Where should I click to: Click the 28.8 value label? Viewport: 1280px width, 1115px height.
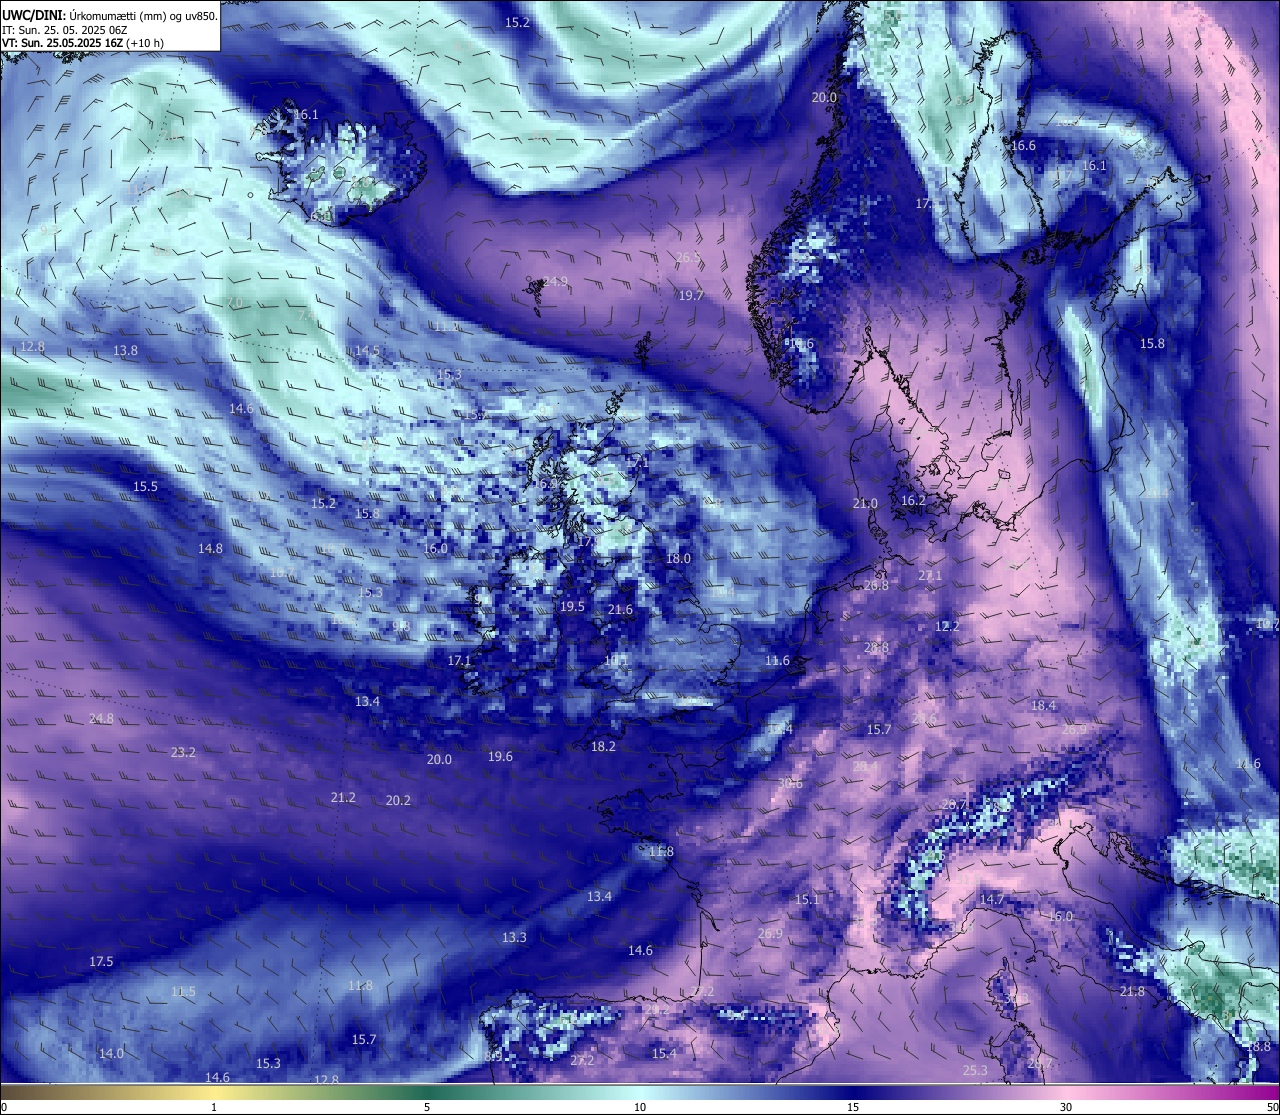coord(876,648)
